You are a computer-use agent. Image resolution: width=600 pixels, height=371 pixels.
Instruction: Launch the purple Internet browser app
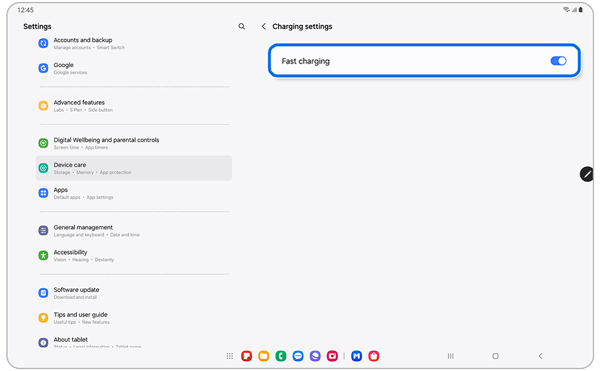click(315, 356)
